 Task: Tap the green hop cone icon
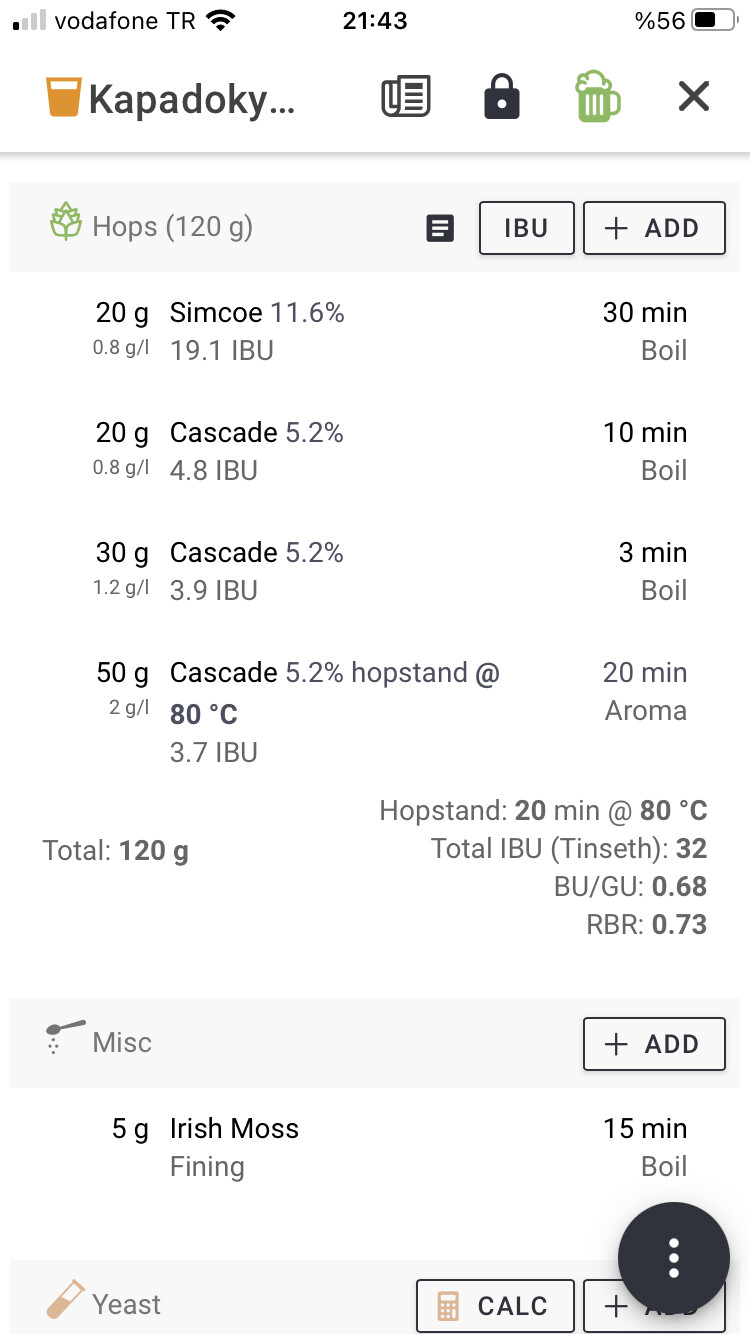(x=66, y=222)
